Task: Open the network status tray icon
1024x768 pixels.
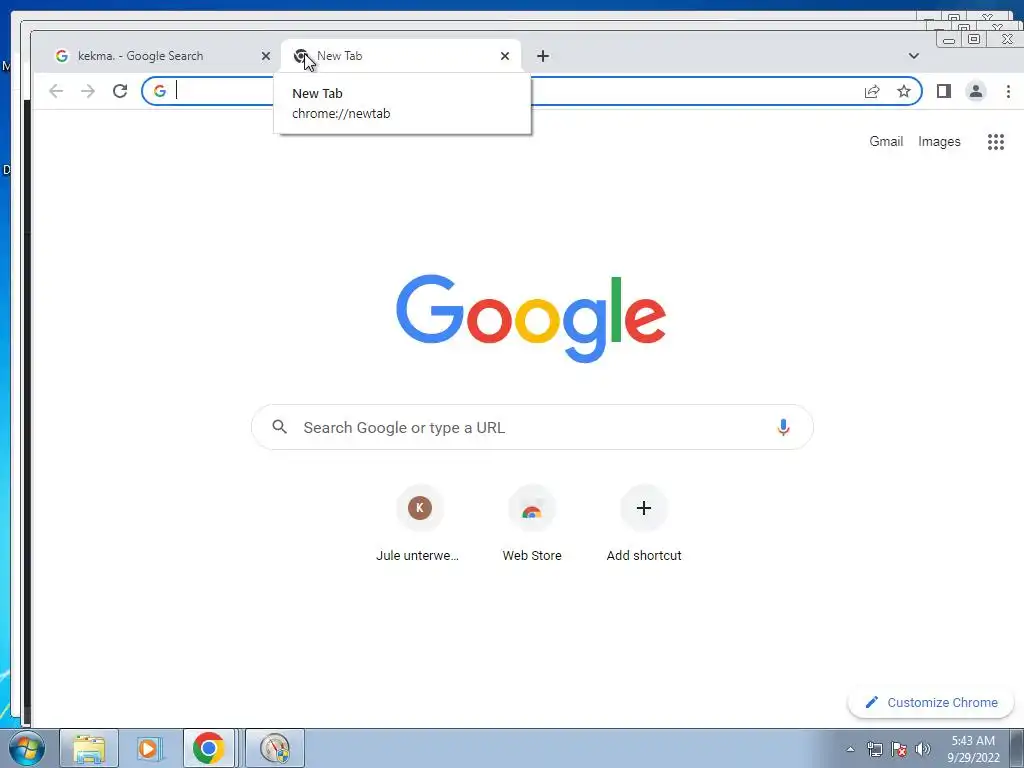Action: click(874, 749)
